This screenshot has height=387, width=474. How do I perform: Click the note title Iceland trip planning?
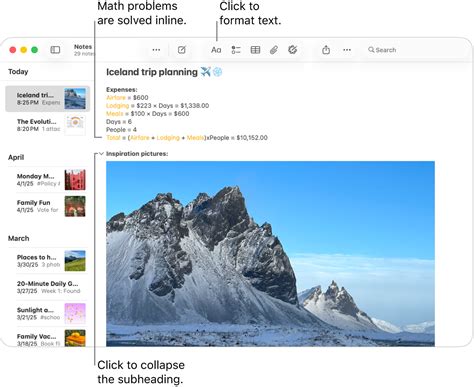[152, 72]
